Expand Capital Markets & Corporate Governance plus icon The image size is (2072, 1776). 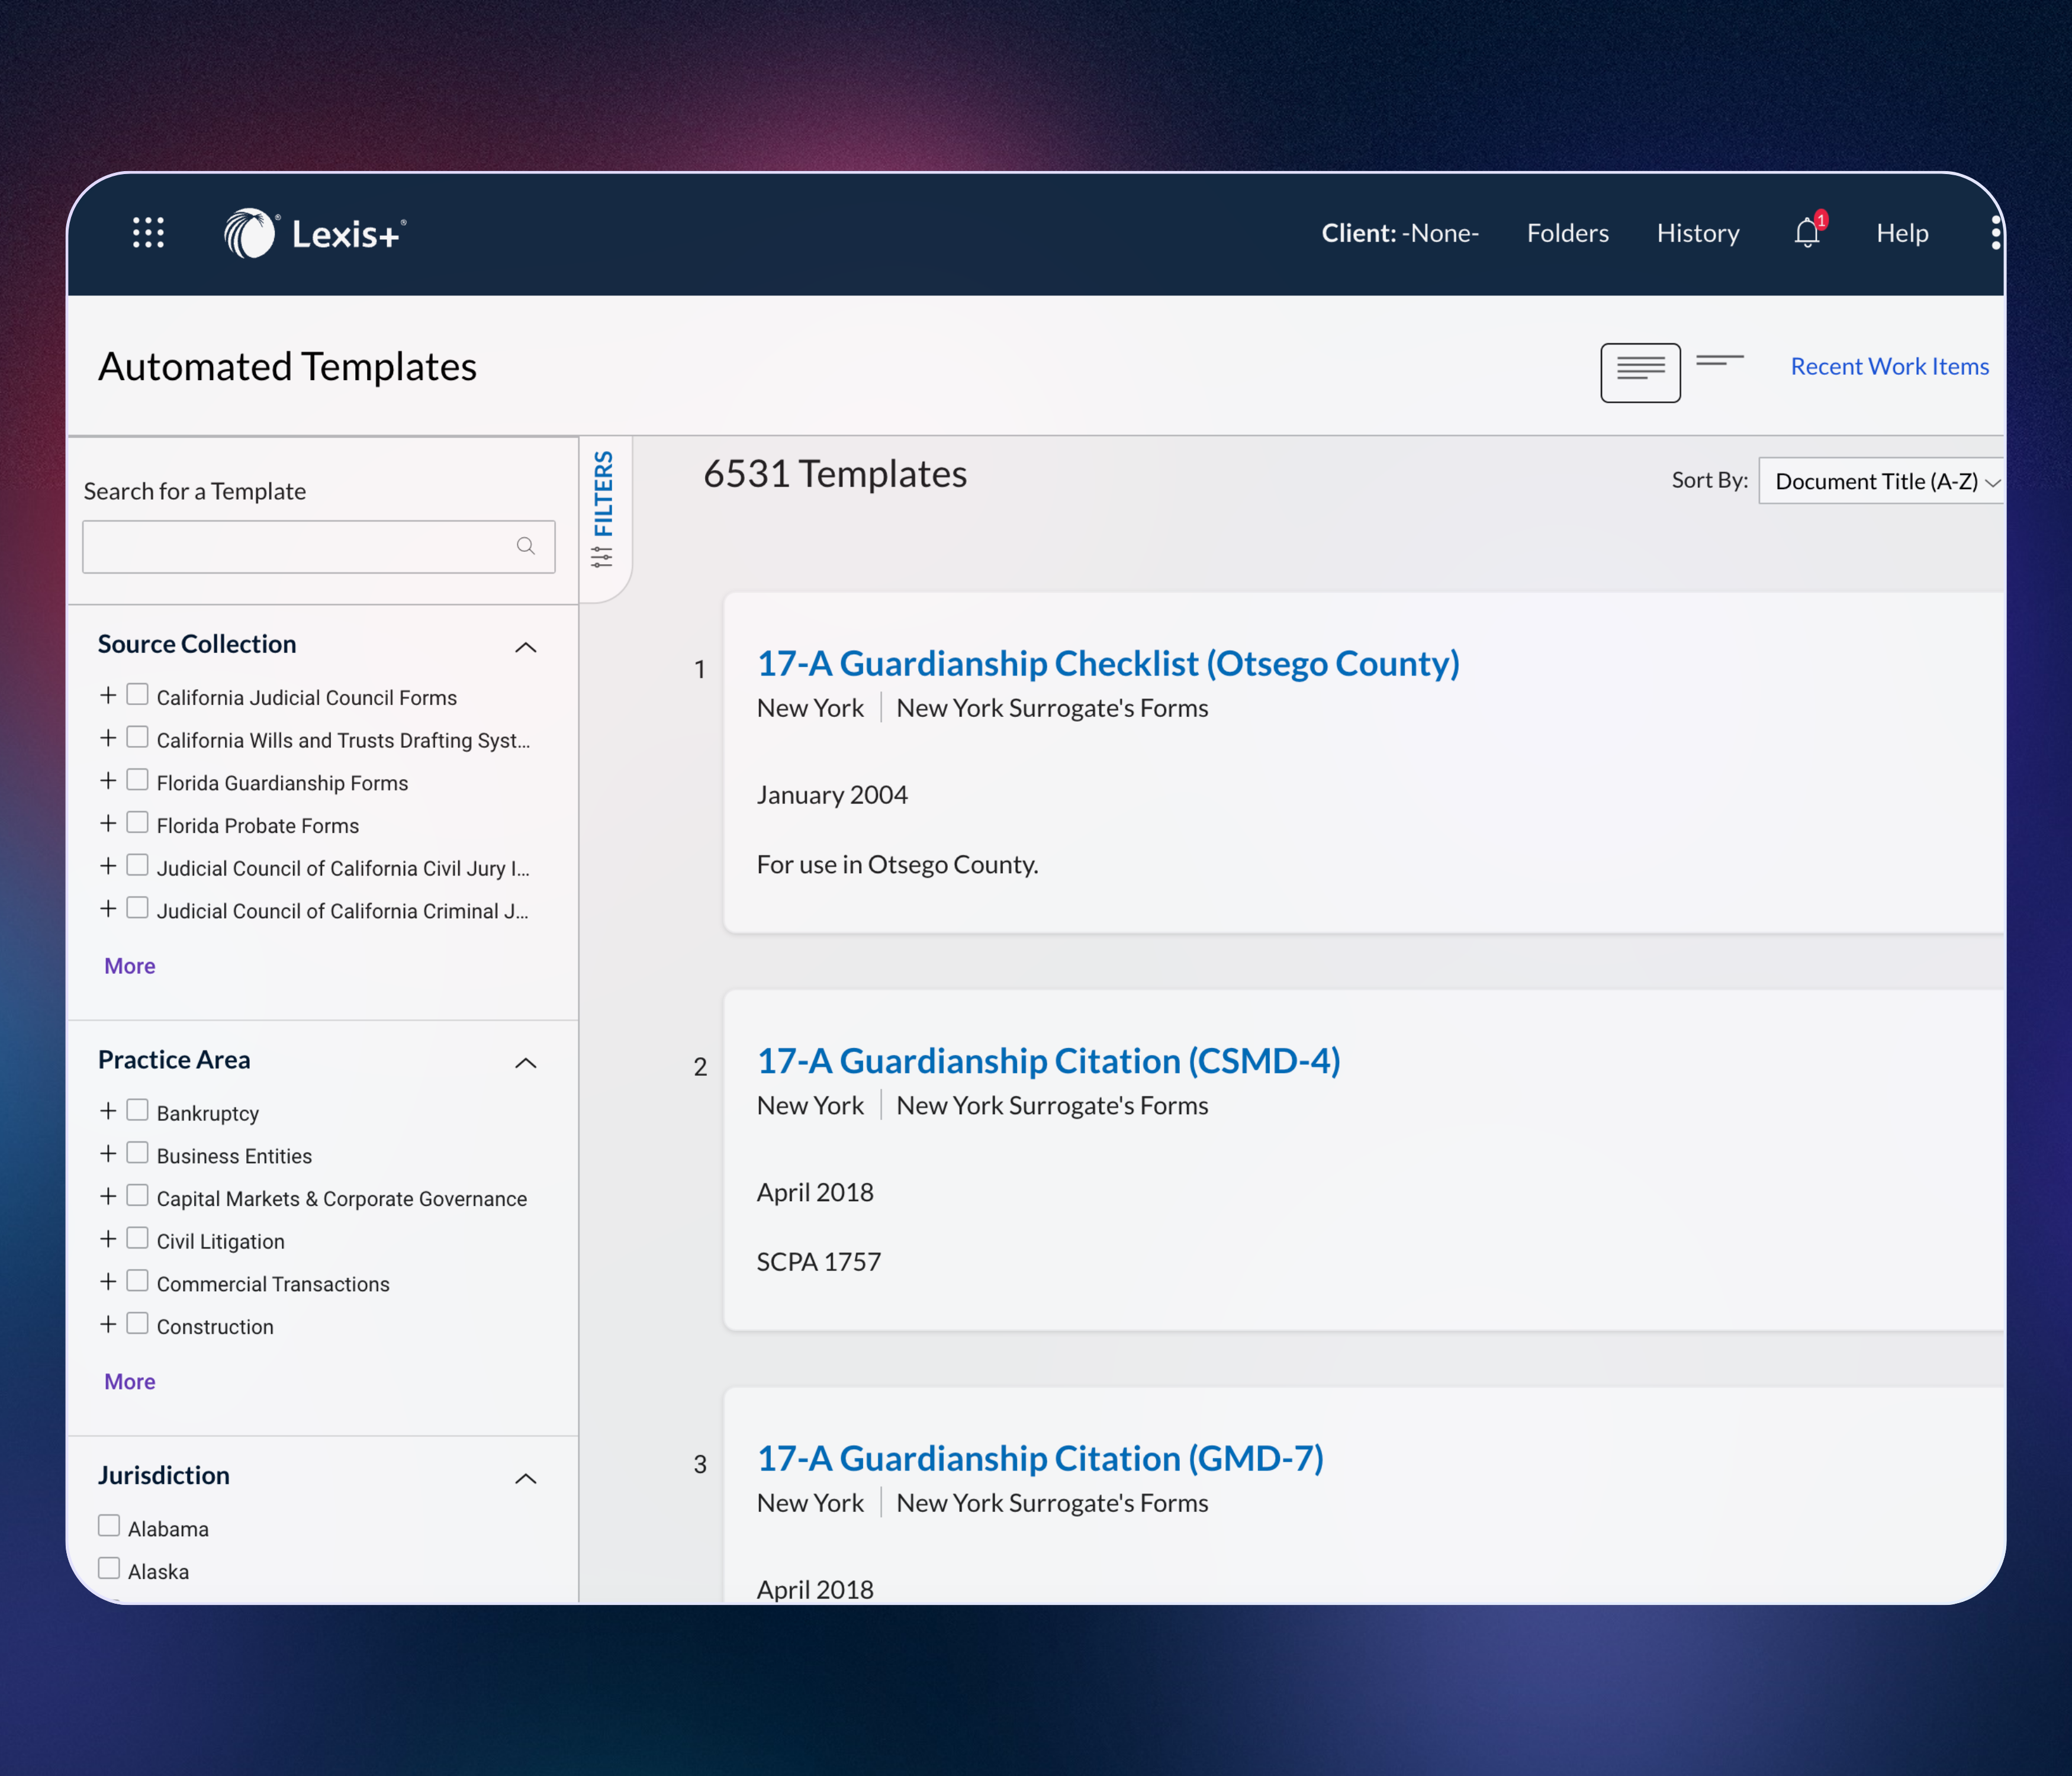pos(108,1196)
